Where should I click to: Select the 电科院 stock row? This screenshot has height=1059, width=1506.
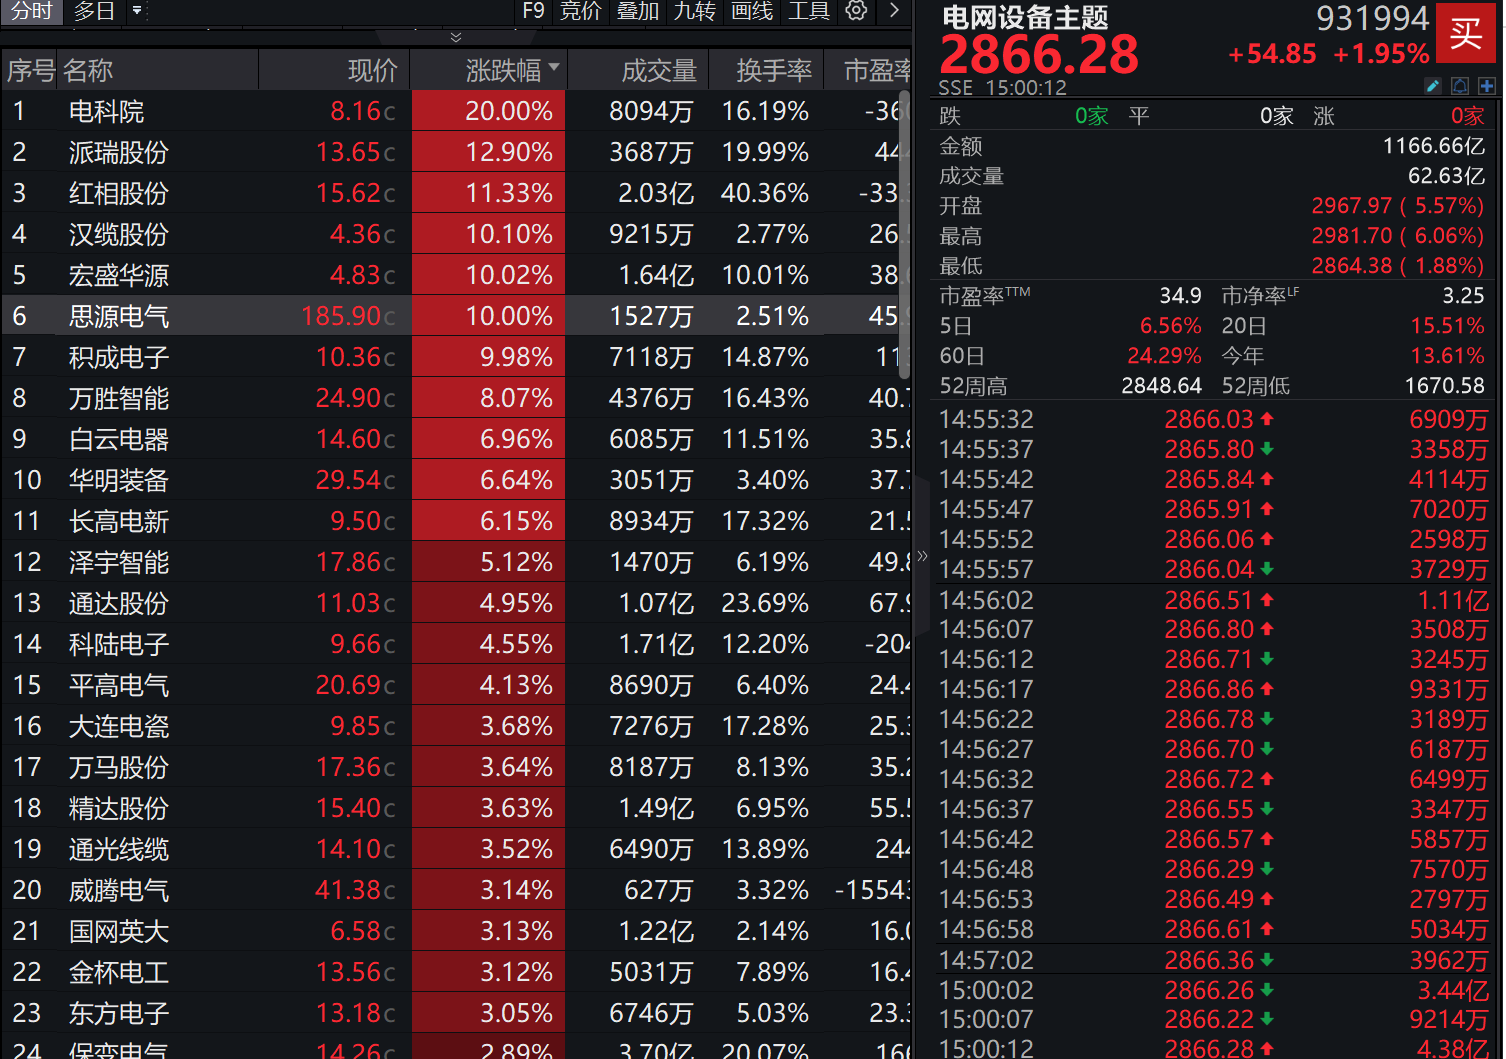coord(456,111)
